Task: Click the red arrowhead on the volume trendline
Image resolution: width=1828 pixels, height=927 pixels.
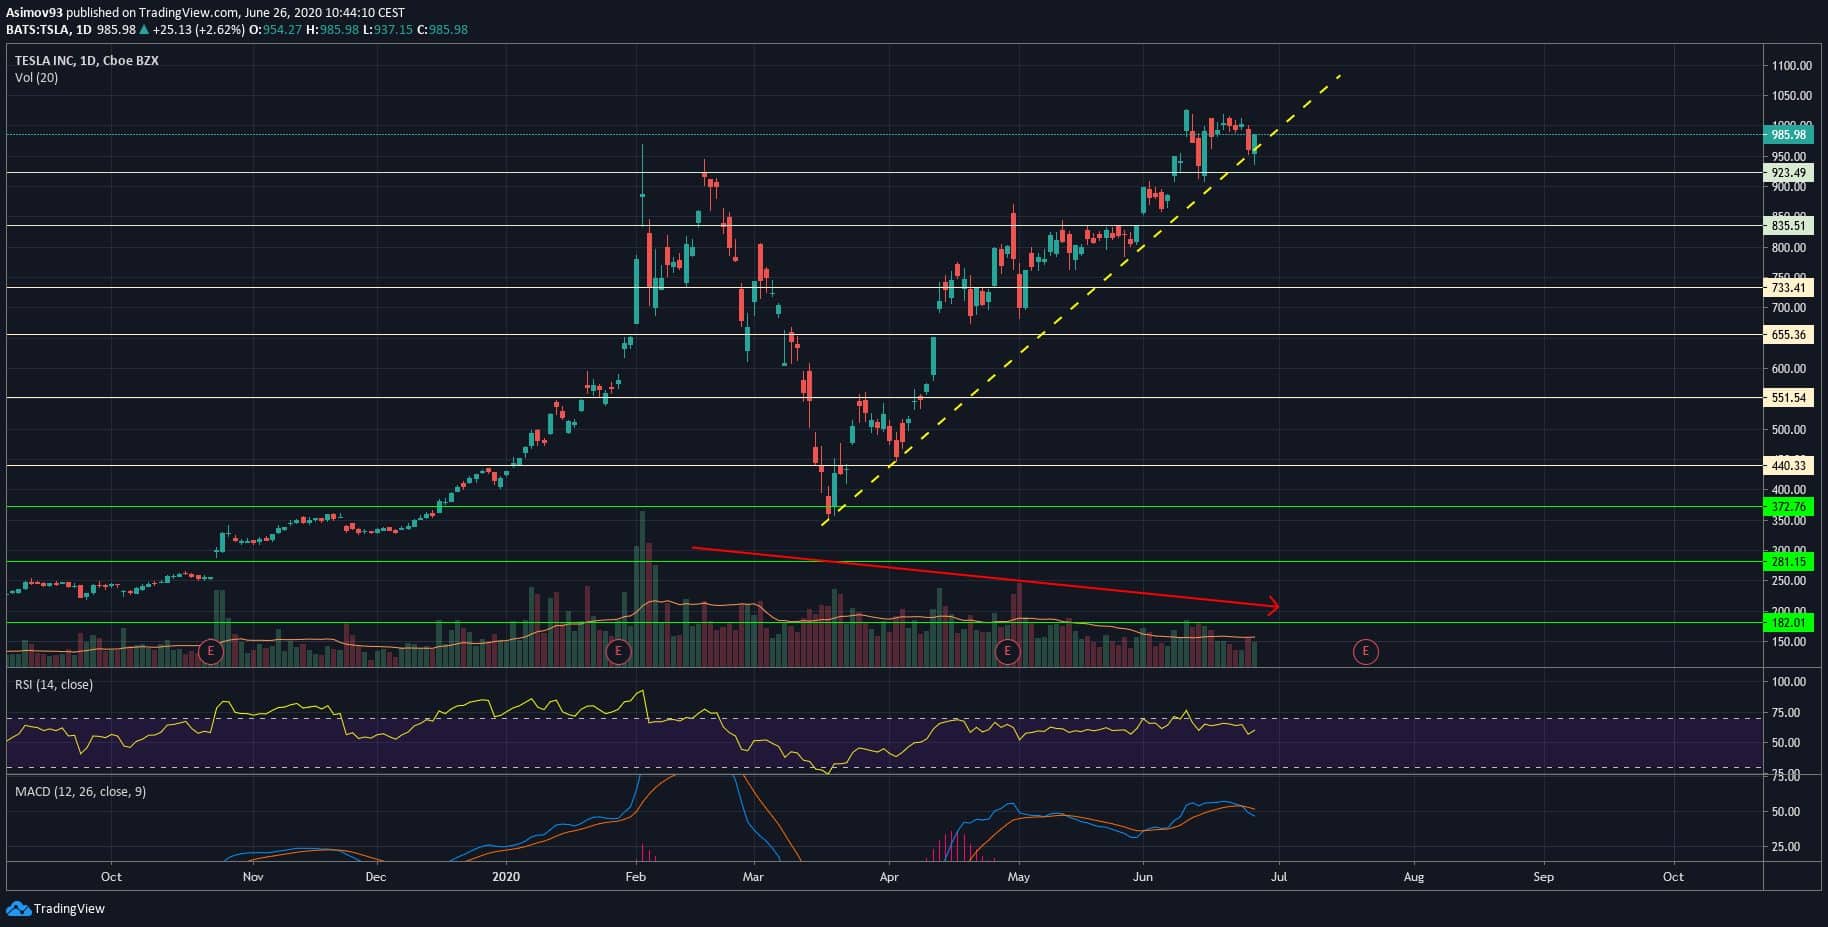Action: tap(1273, 604)
